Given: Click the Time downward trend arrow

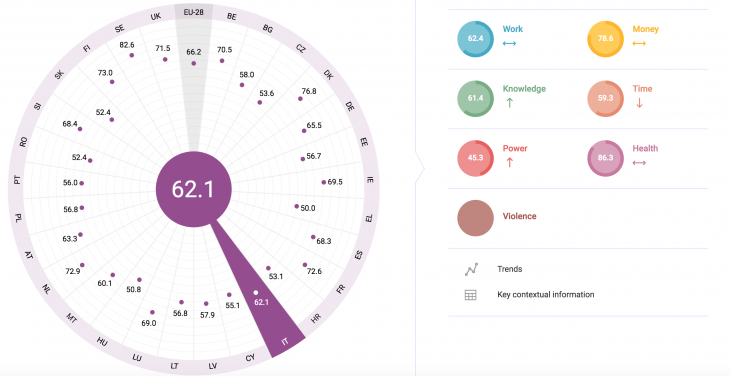Looking at the screenshot, I should [639, 103].
